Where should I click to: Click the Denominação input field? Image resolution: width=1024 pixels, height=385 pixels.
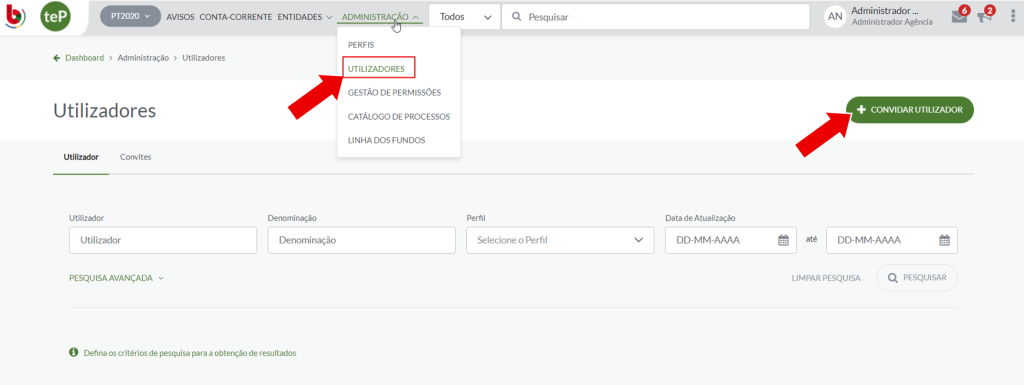click(x=362, y=240)
